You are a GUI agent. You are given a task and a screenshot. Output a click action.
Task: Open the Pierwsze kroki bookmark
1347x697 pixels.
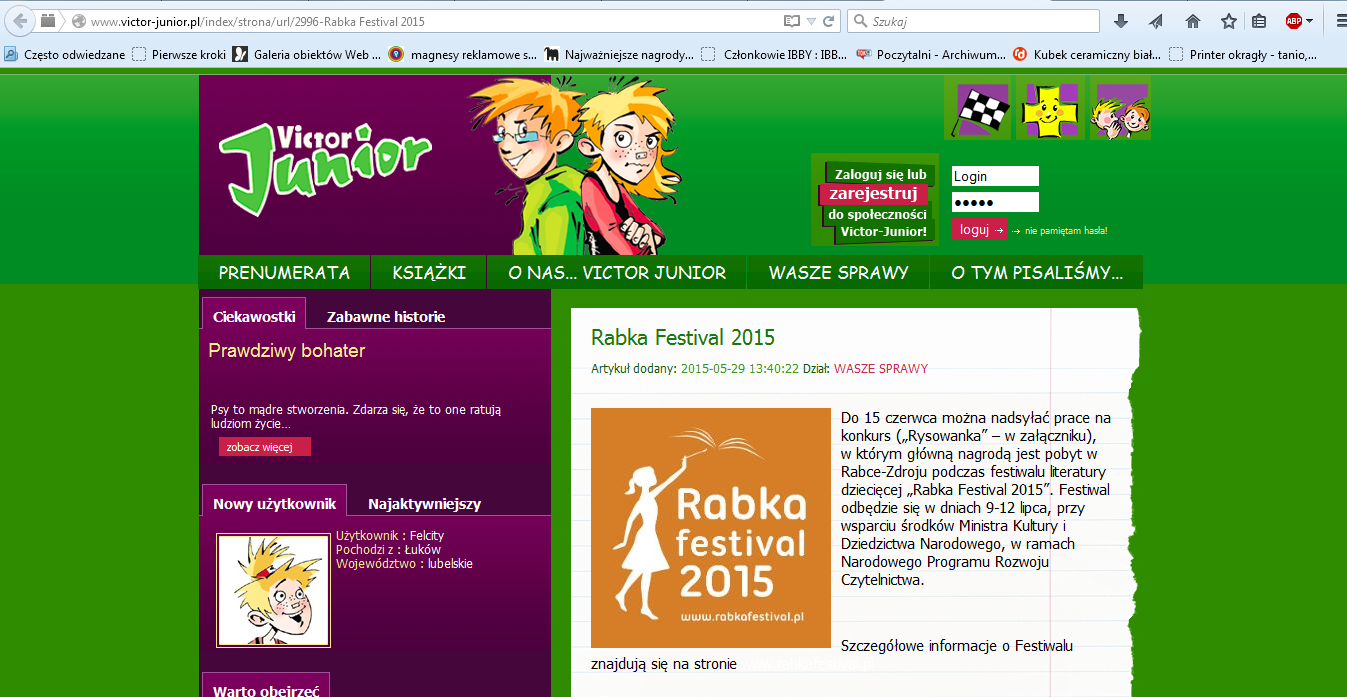pyautogui.click(x=180, y=55)
